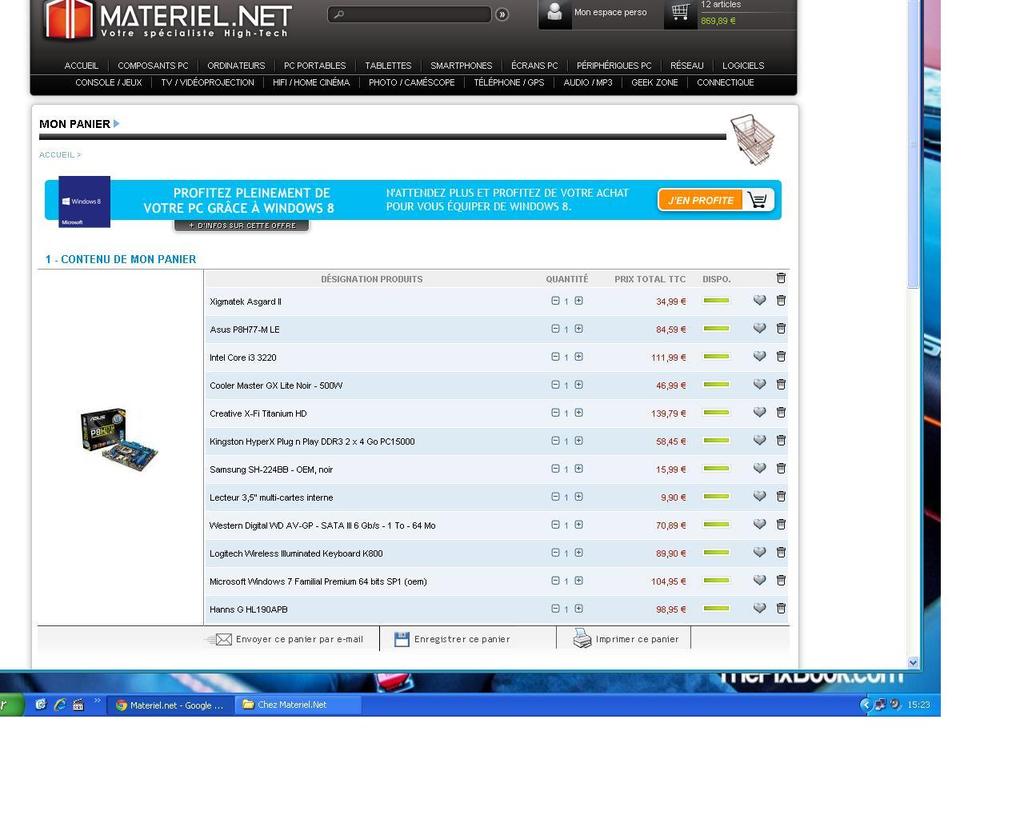Expand '+ D'infos sur cette offre'
Image resolution: width=1024 pixels, height=819 pixels.
(x=242, y=226)
